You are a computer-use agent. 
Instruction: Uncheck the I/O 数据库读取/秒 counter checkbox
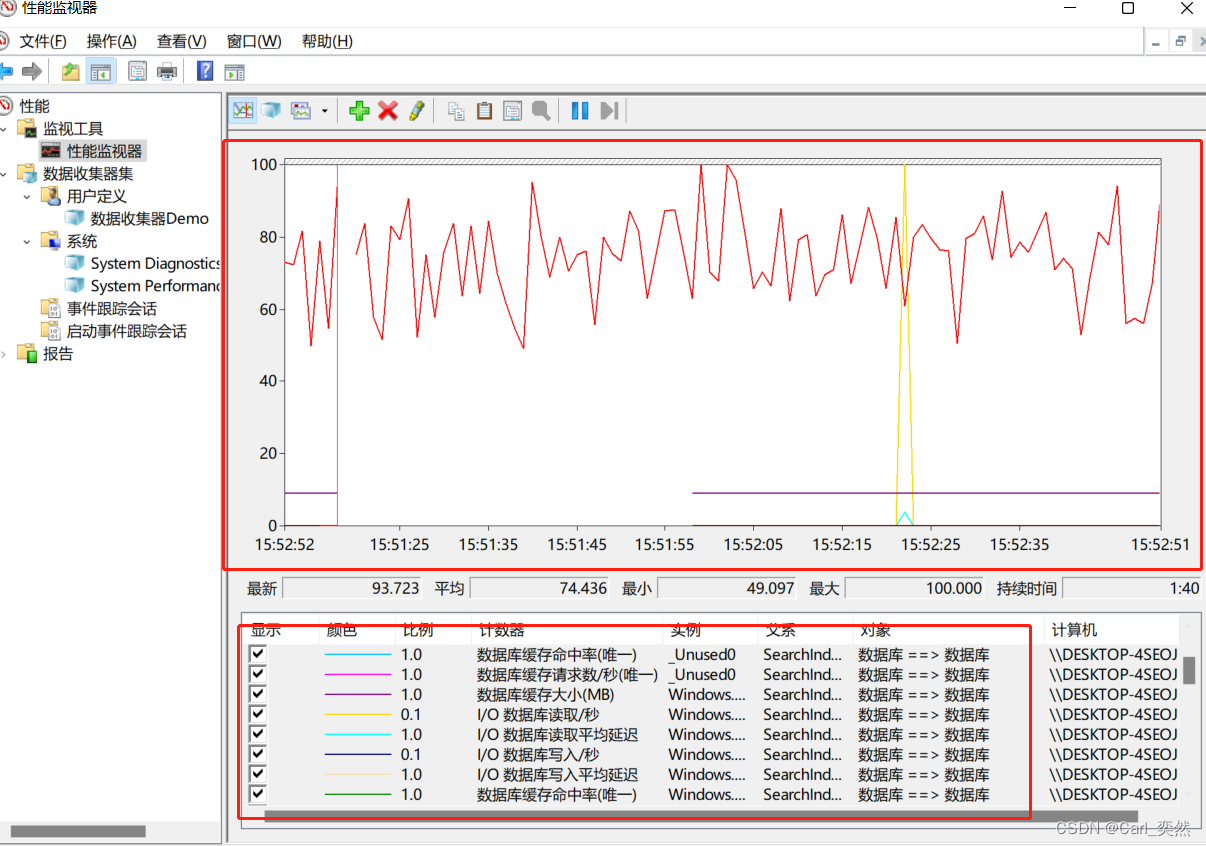(258, 714)
